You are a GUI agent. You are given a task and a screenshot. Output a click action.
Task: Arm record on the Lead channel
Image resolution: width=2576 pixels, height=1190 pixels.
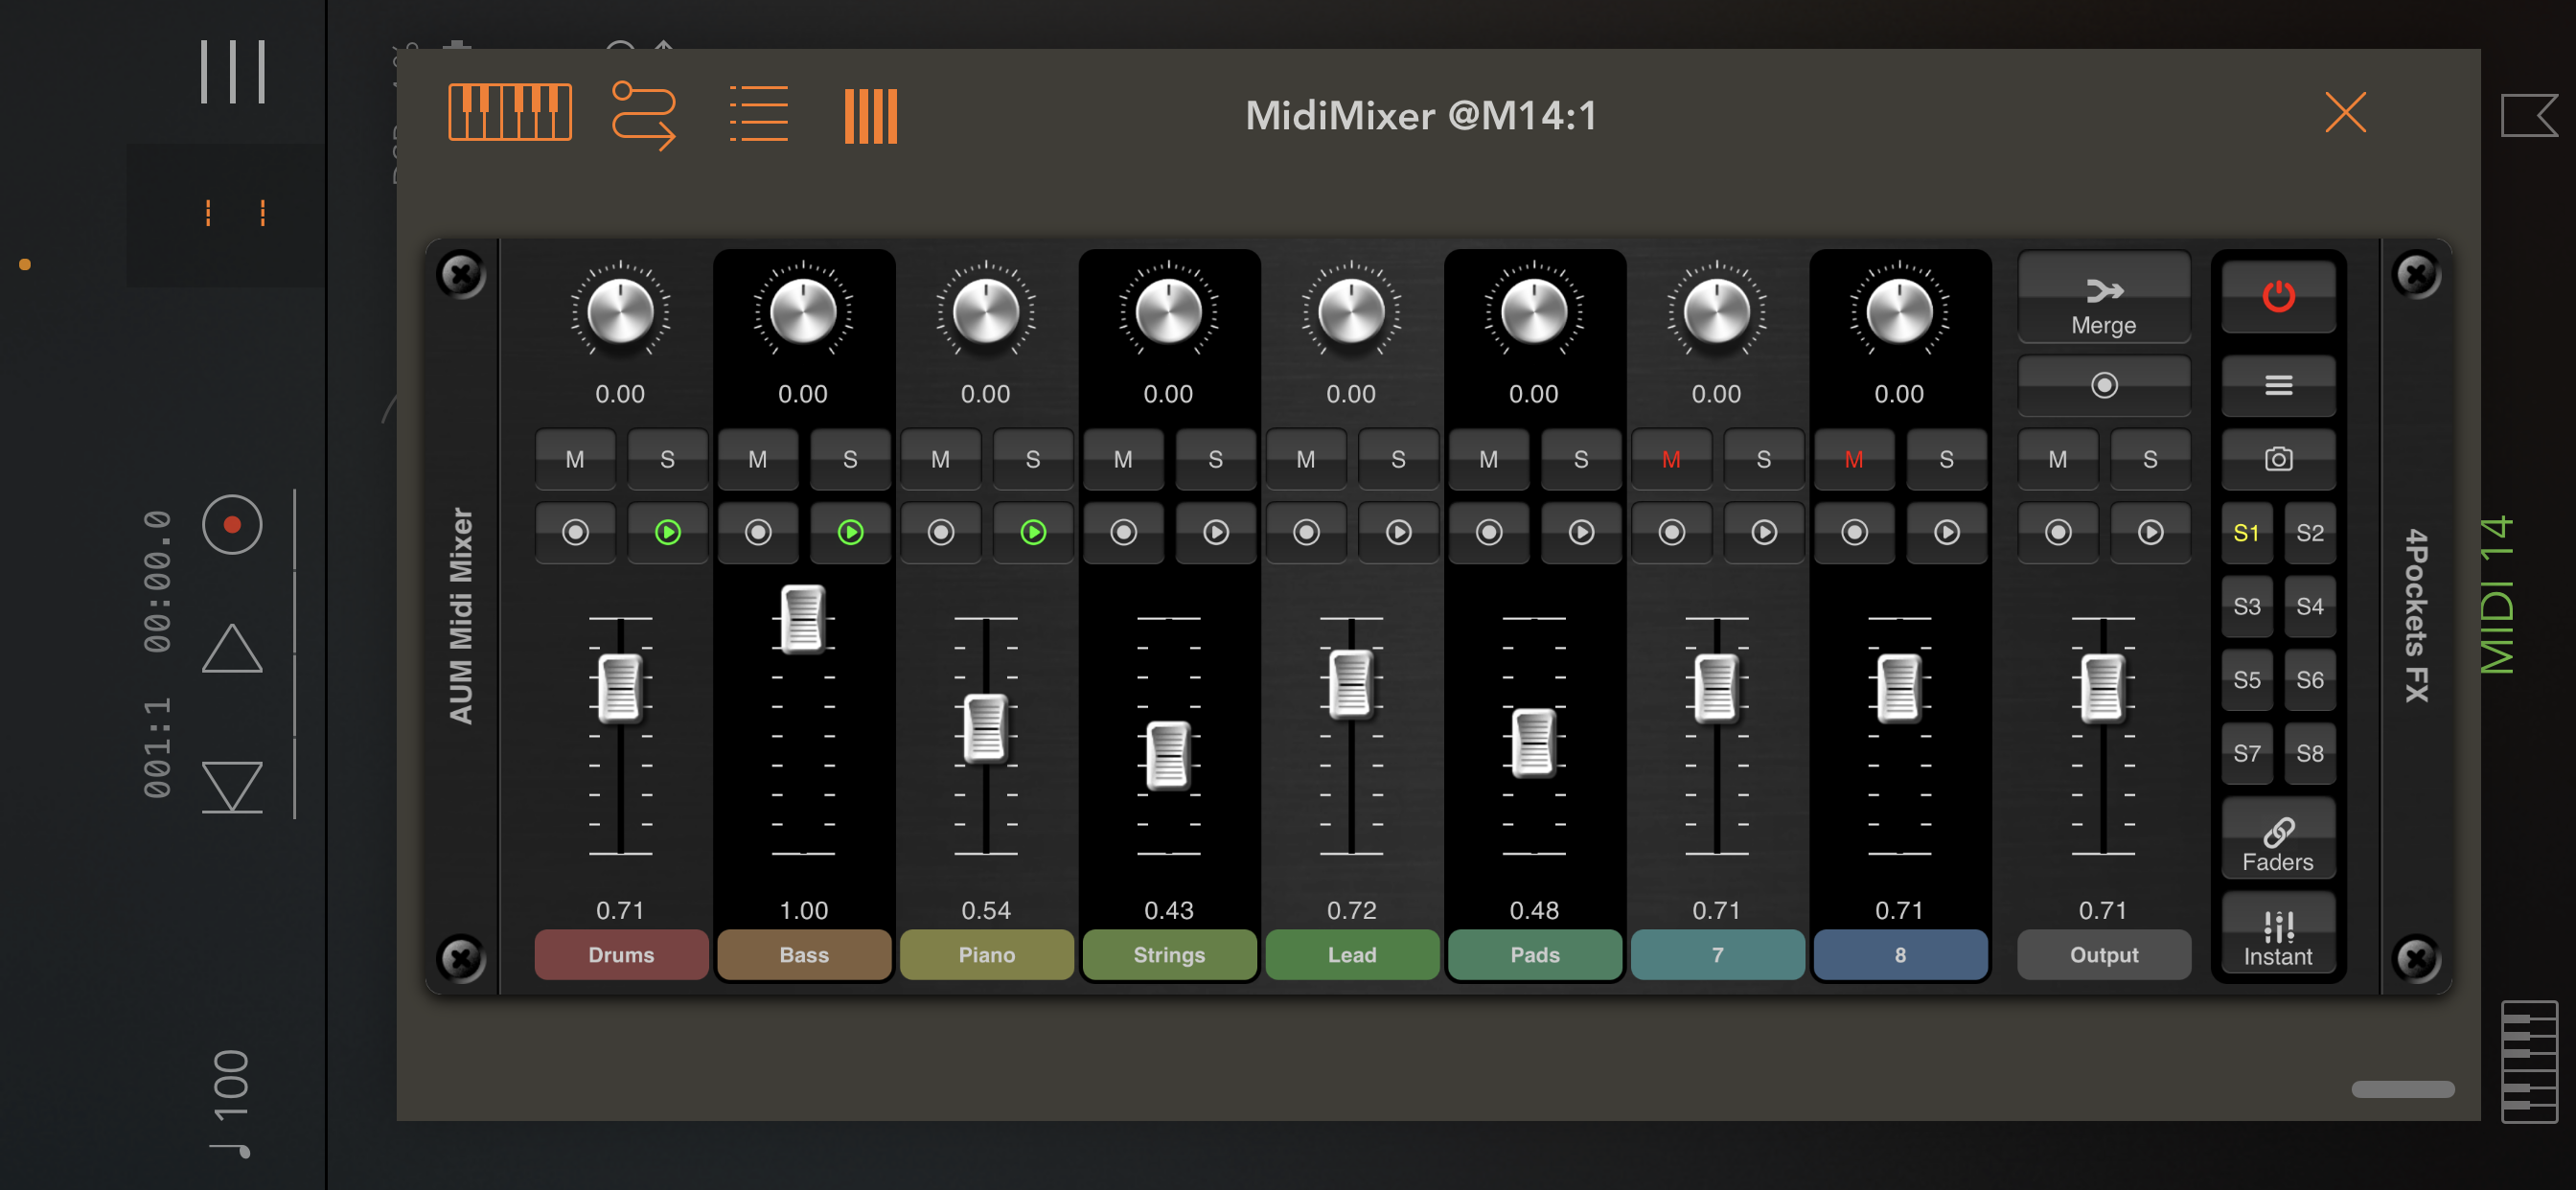1306,533
